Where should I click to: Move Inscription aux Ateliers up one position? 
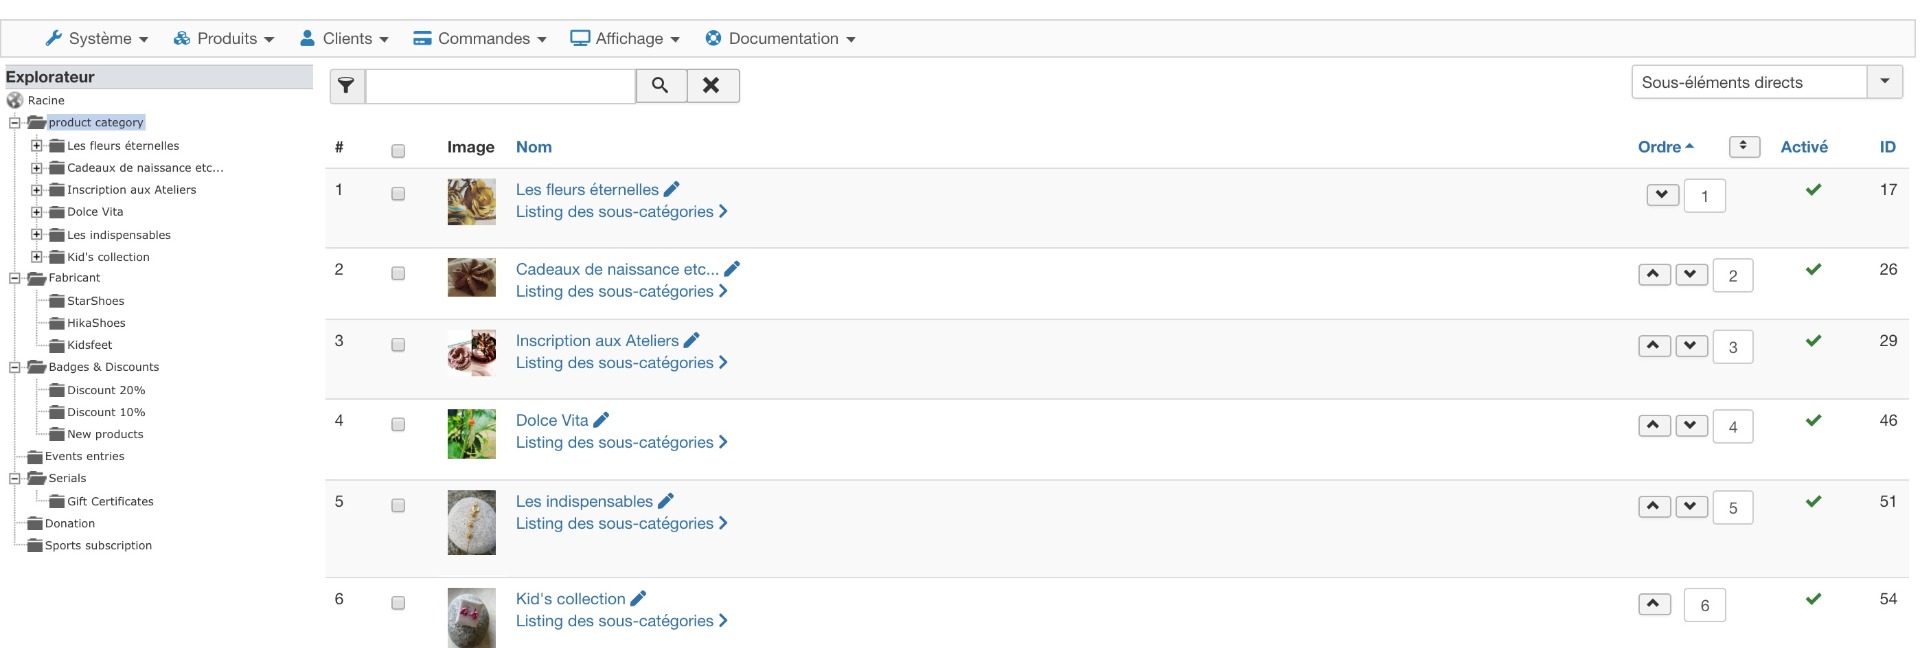pos(1654,346)
